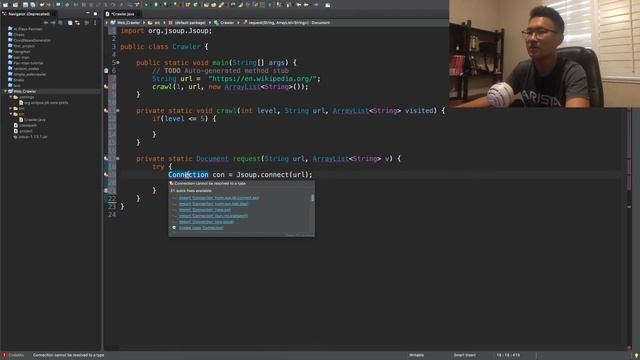Expand the bin folder
The width and height of the screenshot is (640, 360).
click(x=11, y=109)
